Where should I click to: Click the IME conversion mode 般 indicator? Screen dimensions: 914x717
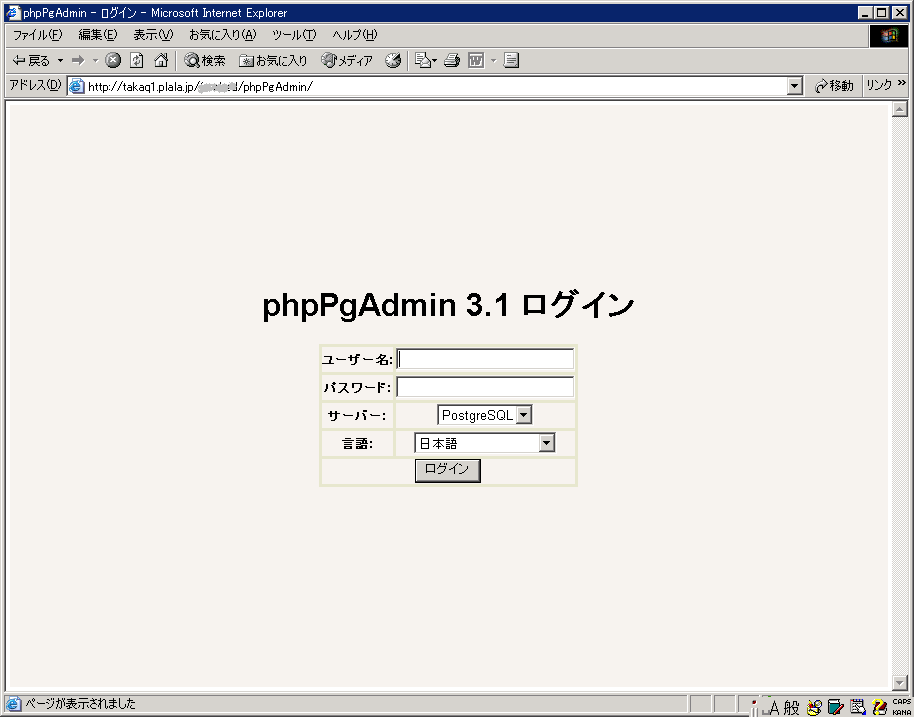[x=791, y=708]
